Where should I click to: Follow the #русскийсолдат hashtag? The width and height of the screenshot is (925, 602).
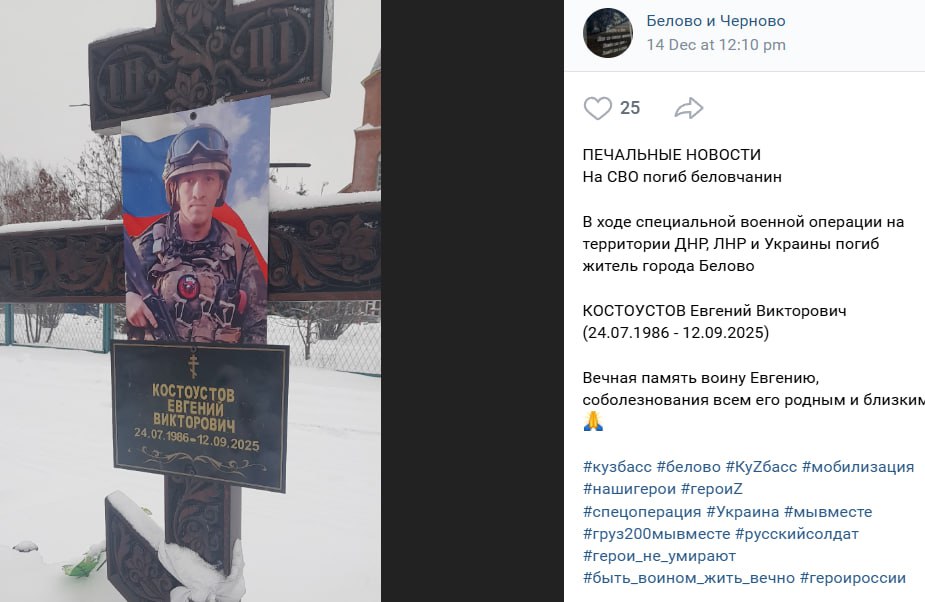coord(796,534)
